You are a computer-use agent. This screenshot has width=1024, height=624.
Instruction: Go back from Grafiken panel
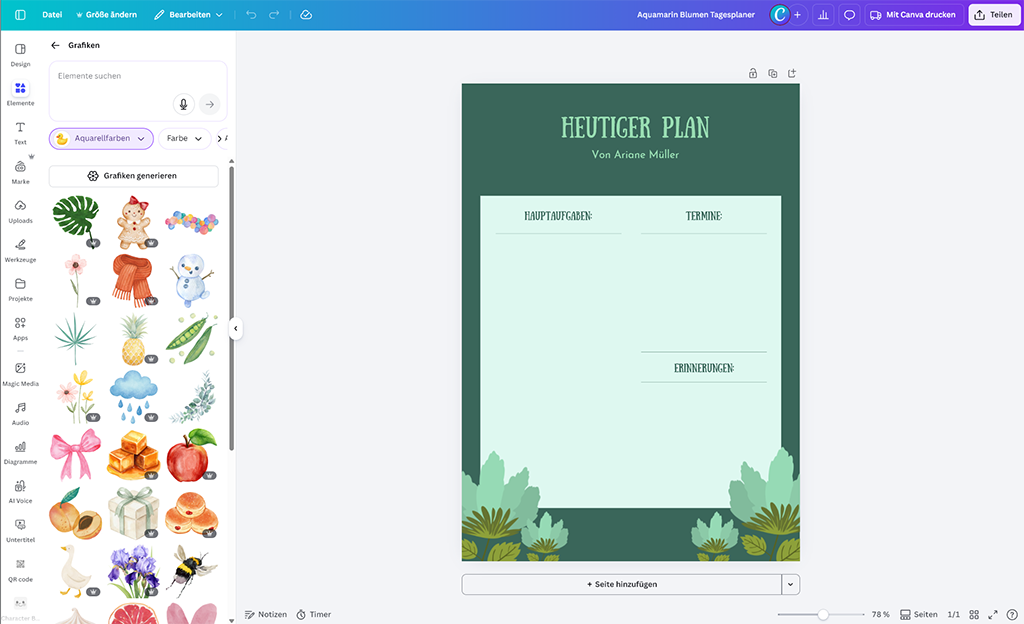[56, 45]
